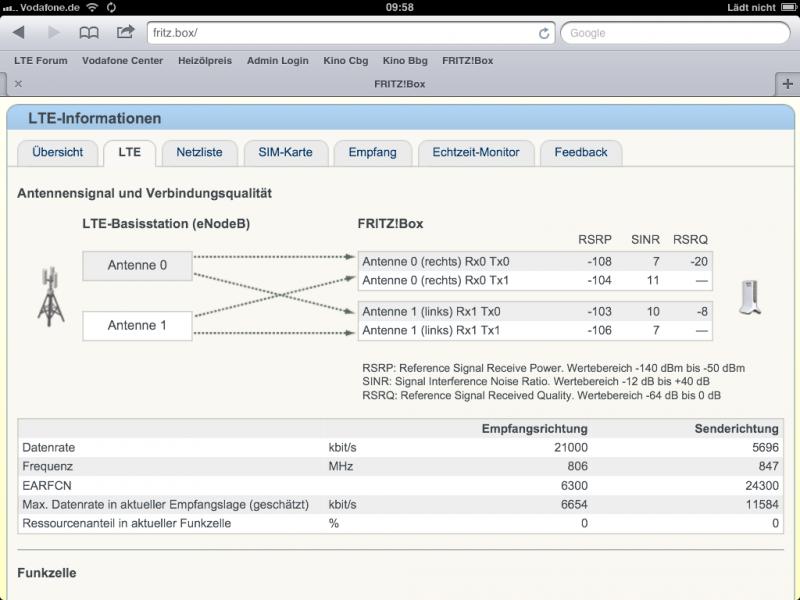Click the receive data rate value 21000
The width and height of the screenshot is (800, 600).
[x=571, y=448]
